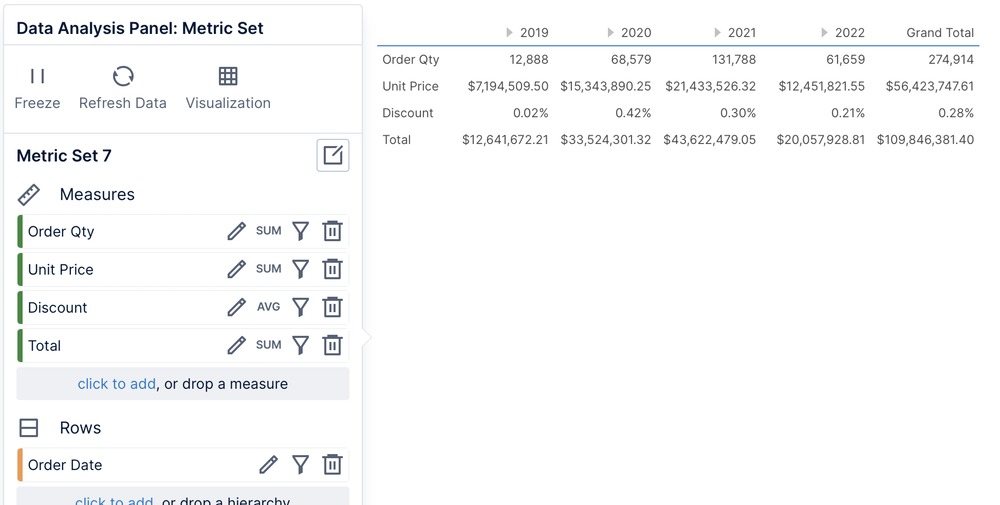Image resolution: width=1000 pixels, height=505 pixels.
Task: Click the Total row label in table
Action: [397, 140]
